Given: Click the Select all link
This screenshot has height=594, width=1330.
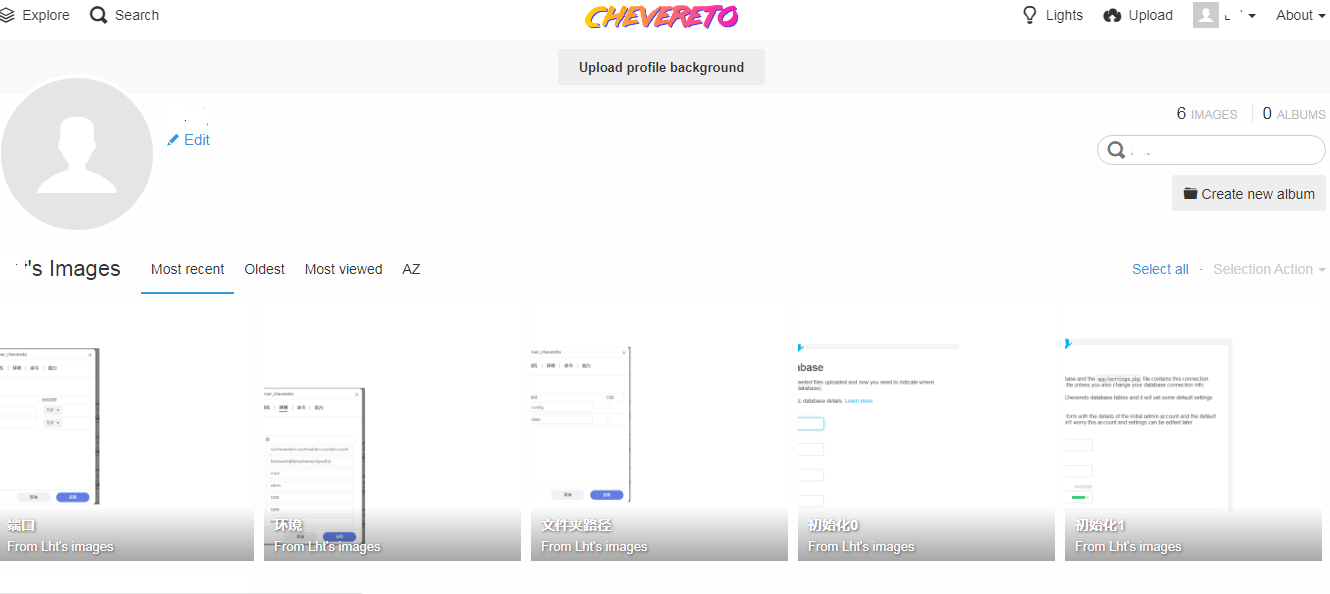Looking at the screenshot, I should [x=1160, y=269].
